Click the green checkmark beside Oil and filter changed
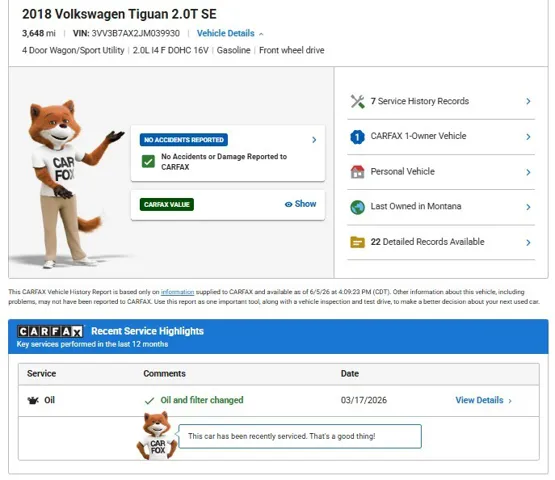This screenshot has height=480, width=555. pos(149,401)
